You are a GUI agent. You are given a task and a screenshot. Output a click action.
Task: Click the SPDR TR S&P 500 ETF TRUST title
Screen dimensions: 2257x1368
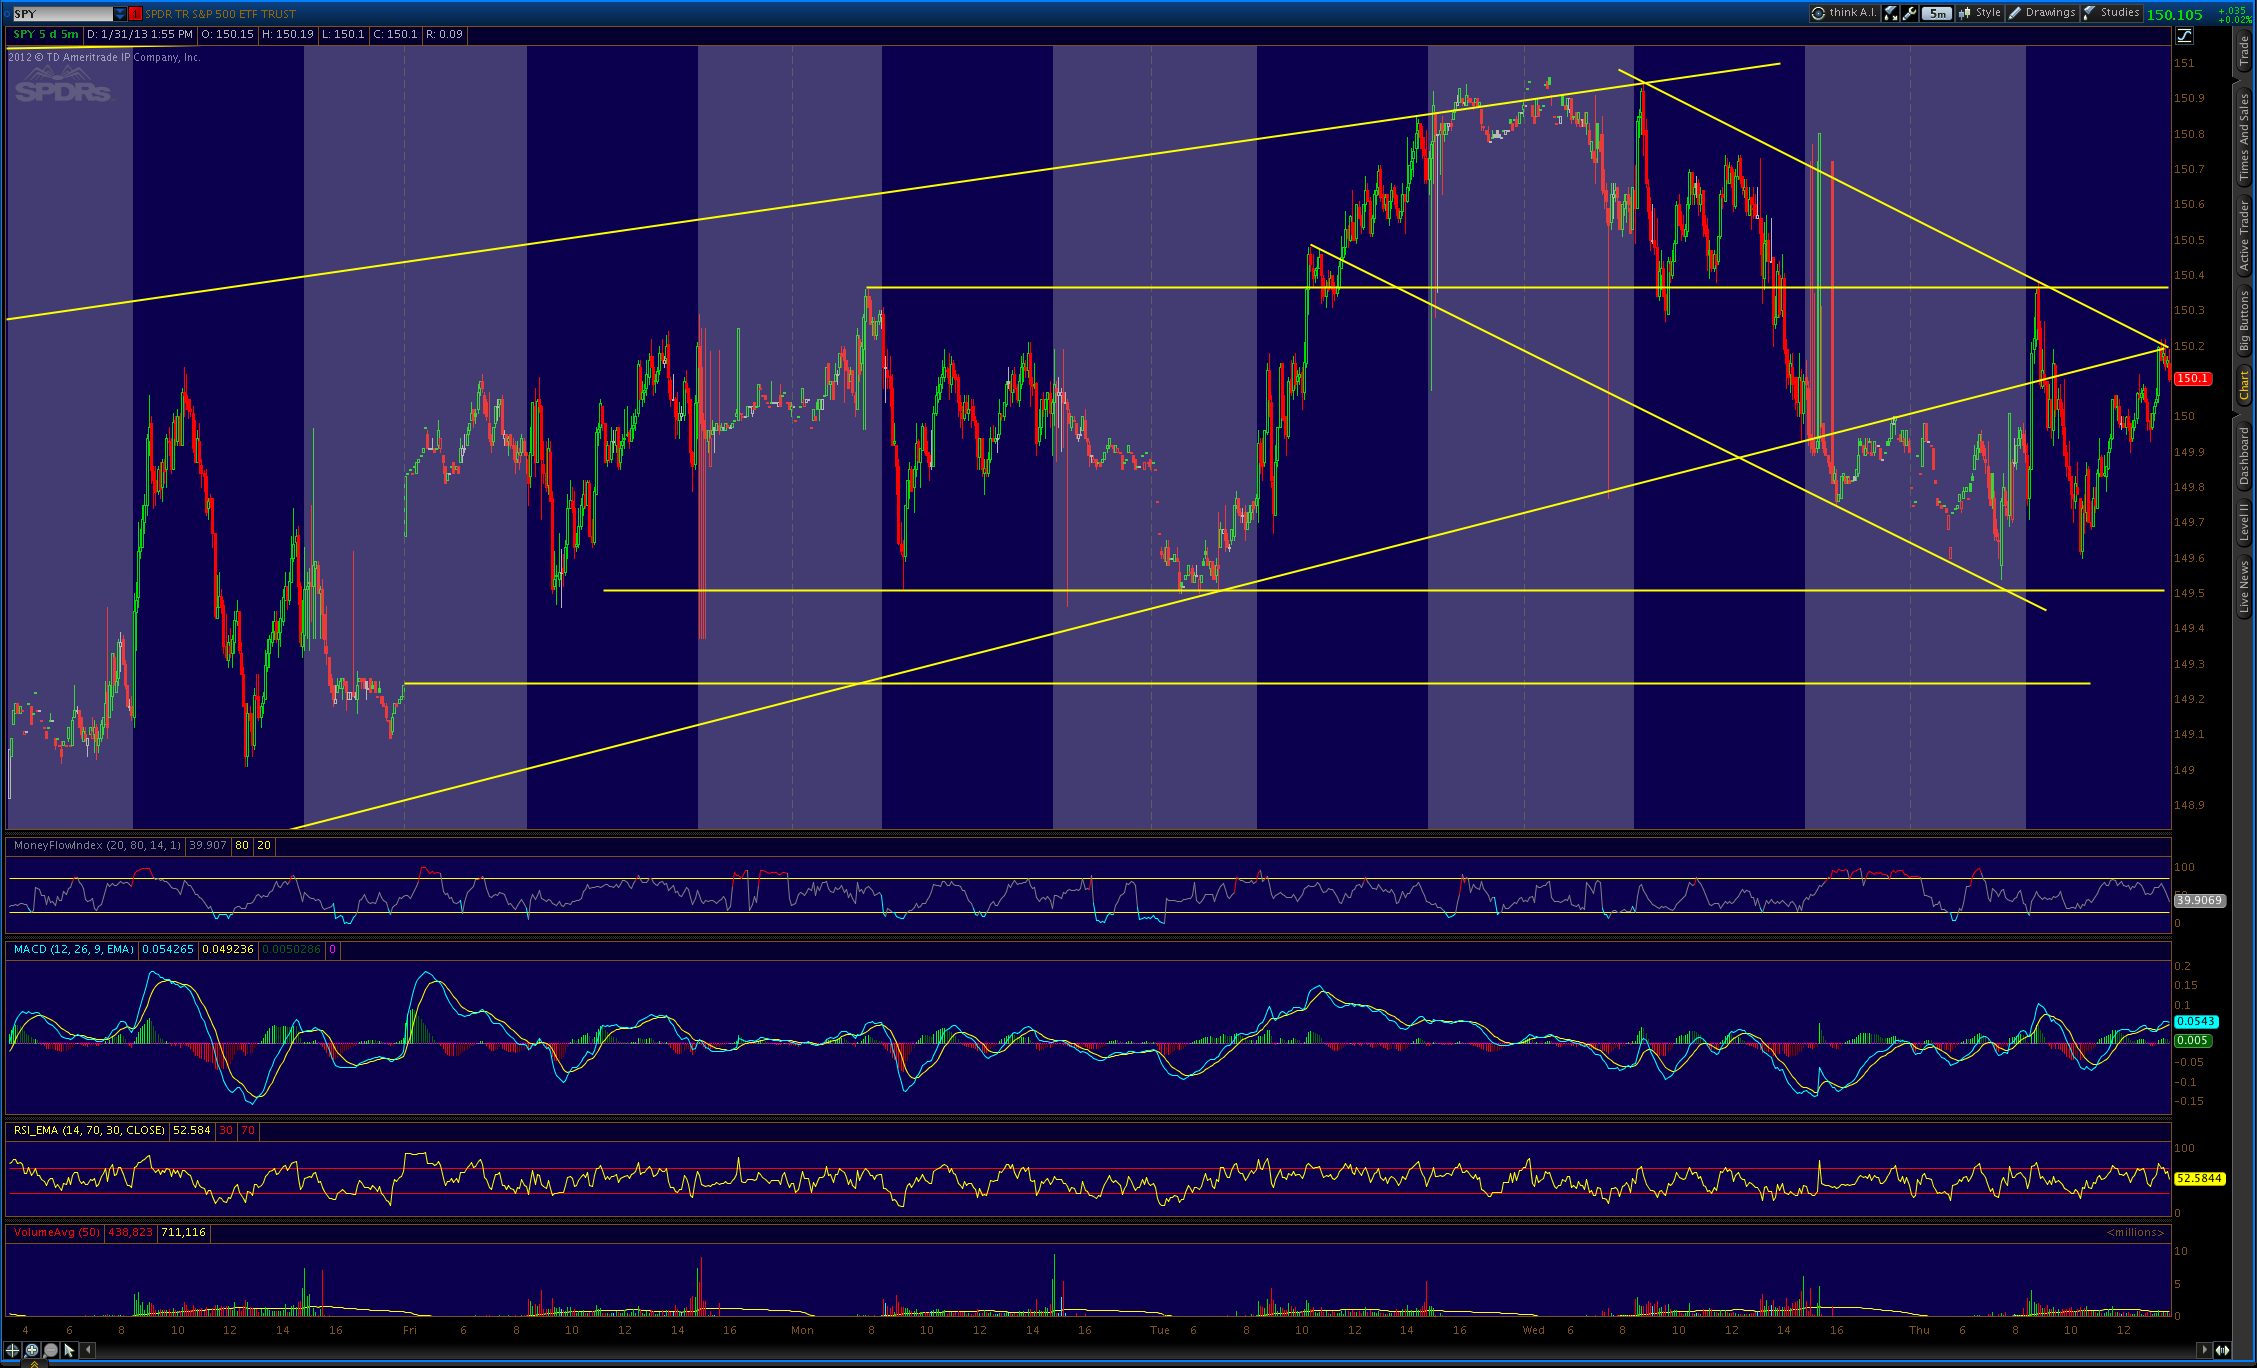(220, 14)
